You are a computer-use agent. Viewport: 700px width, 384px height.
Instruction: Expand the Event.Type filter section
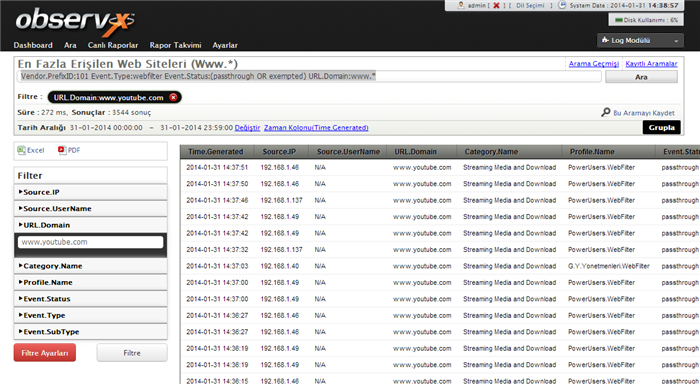tap(91, 315)
